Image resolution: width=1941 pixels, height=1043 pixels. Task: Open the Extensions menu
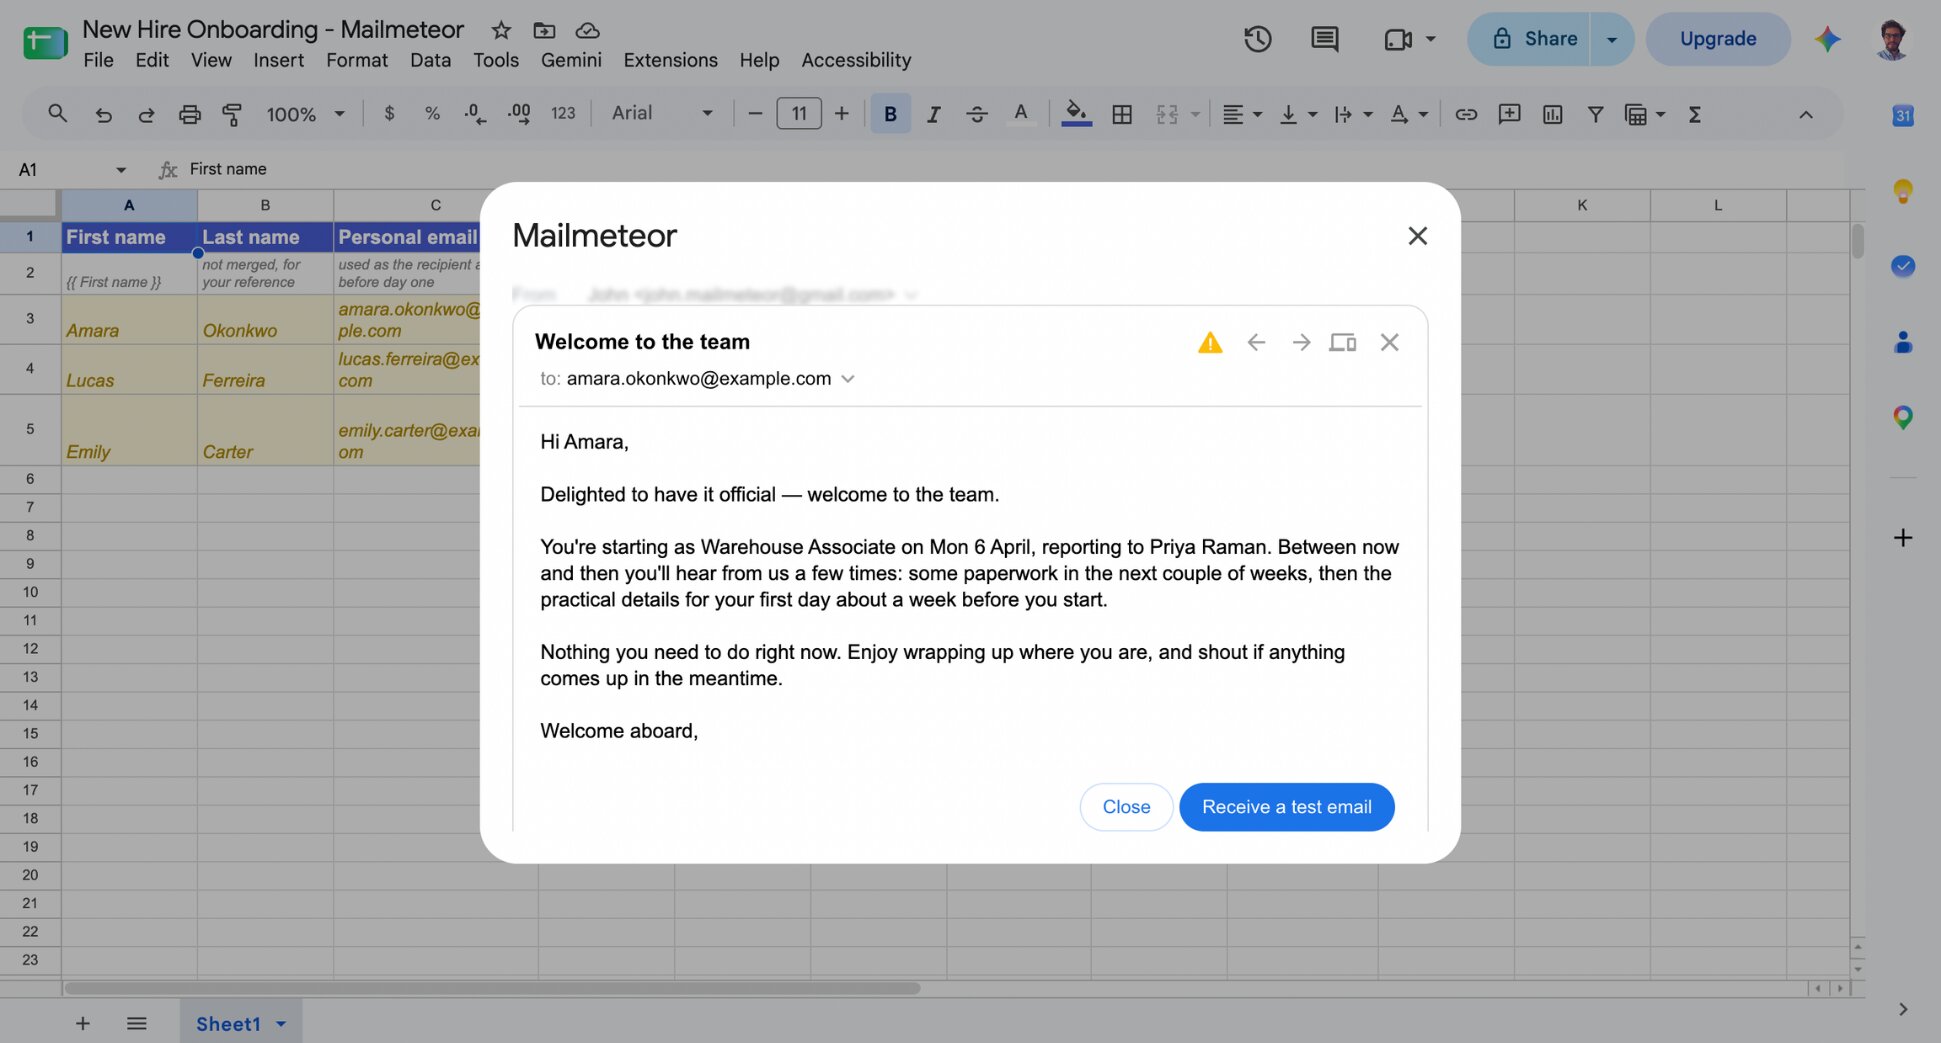click(x=670, y=60)
